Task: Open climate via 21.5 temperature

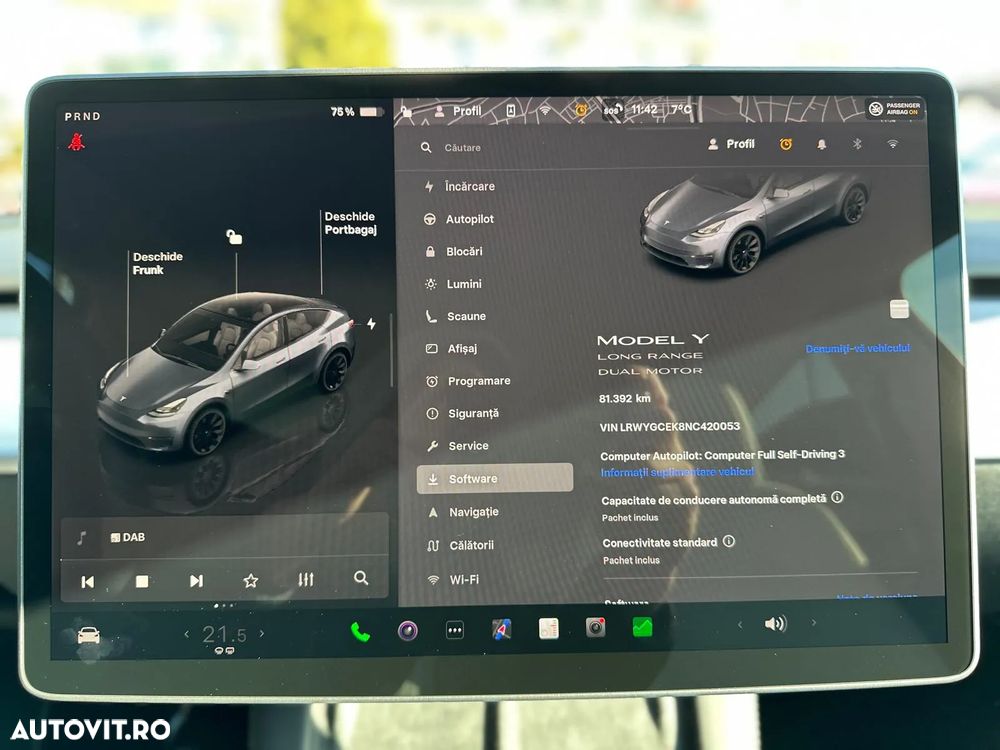Action: point(224,635)
